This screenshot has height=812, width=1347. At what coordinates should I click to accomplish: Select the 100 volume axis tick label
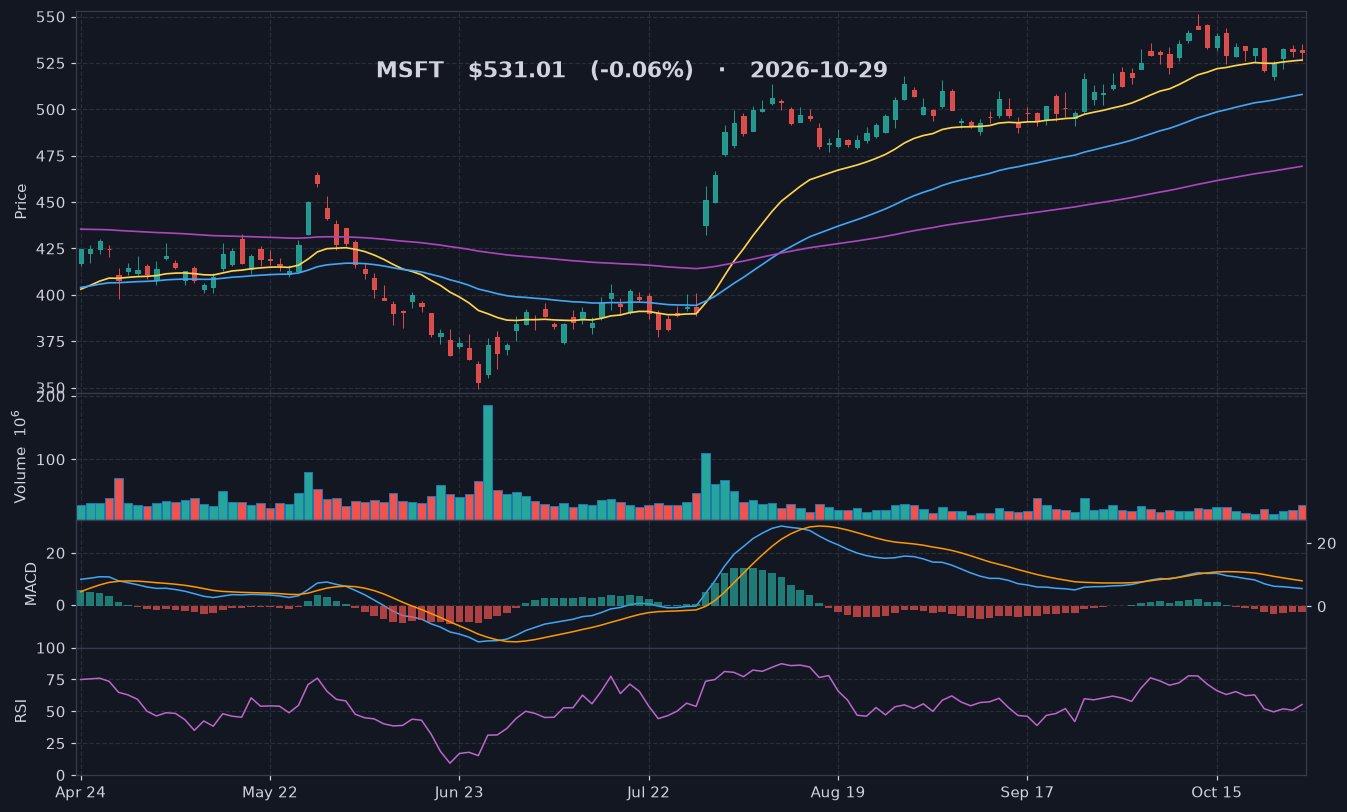click(52, 460)
